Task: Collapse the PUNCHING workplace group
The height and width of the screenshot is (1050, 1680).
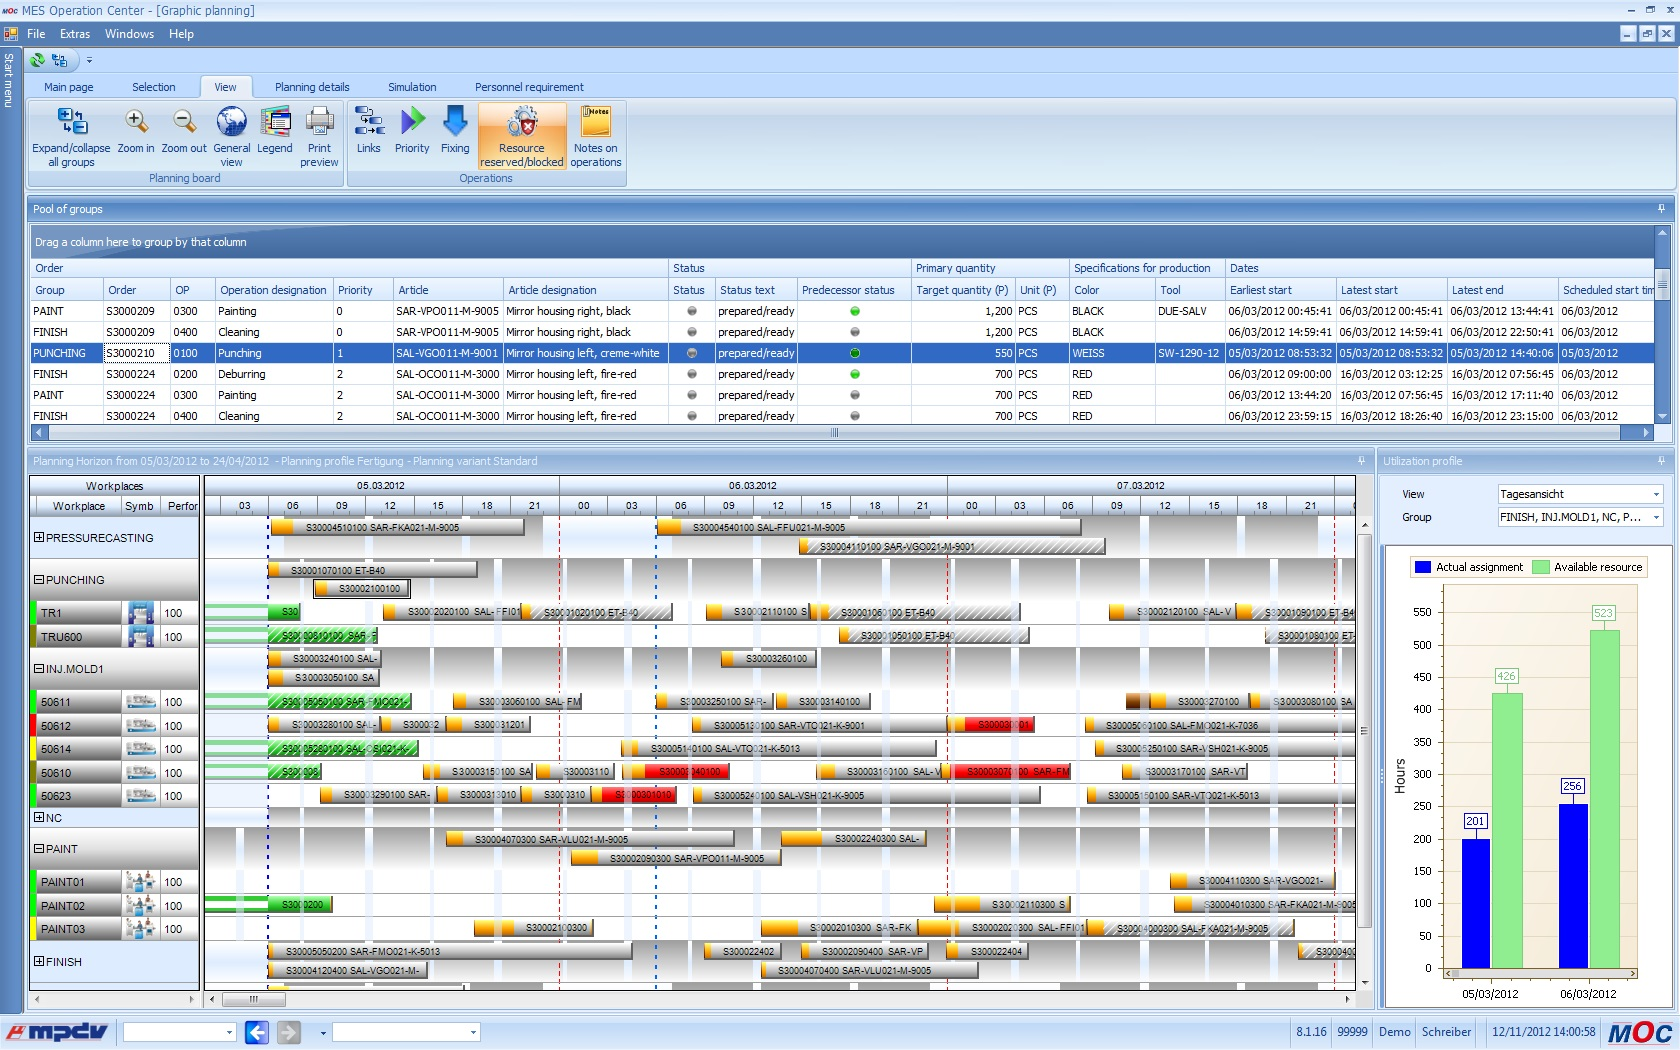Action: (39, 580)
